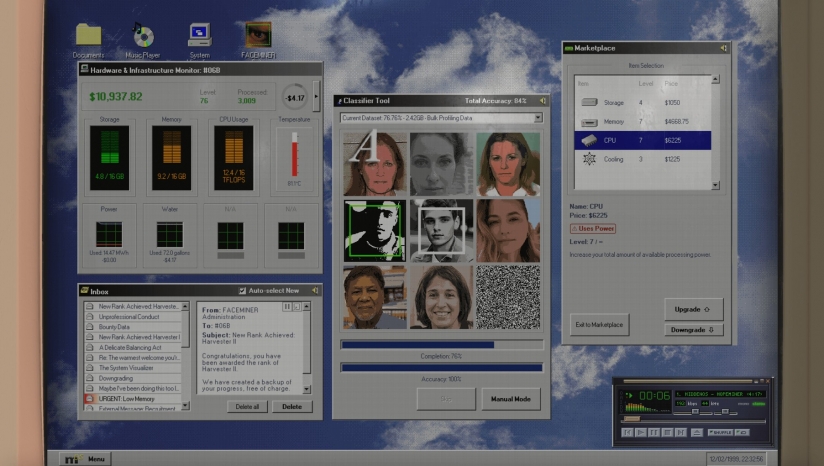824x466 pixels.
Task: Open the FACEMINER desktop icon
Action: click(x=258, y=37)
